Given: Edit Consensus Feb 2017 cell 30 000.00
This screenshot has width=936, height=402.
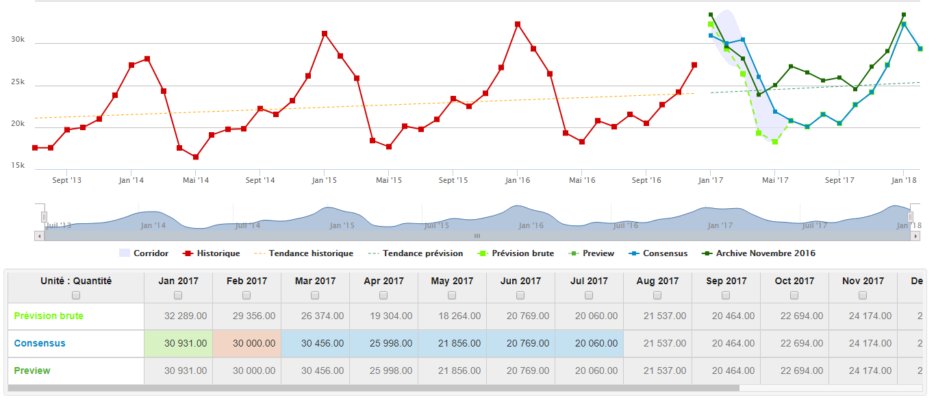Looking at the screenshot, I should pyautogui.click(x=247, y=343).
